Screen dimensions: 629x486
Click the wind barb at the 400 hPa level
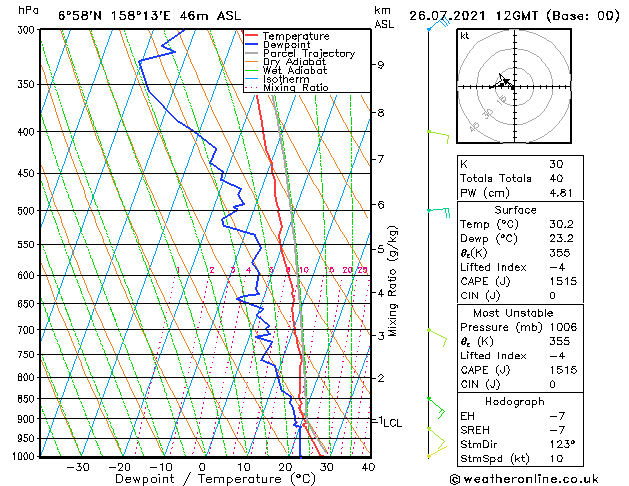pyautogui.click(x=438, y=136)
